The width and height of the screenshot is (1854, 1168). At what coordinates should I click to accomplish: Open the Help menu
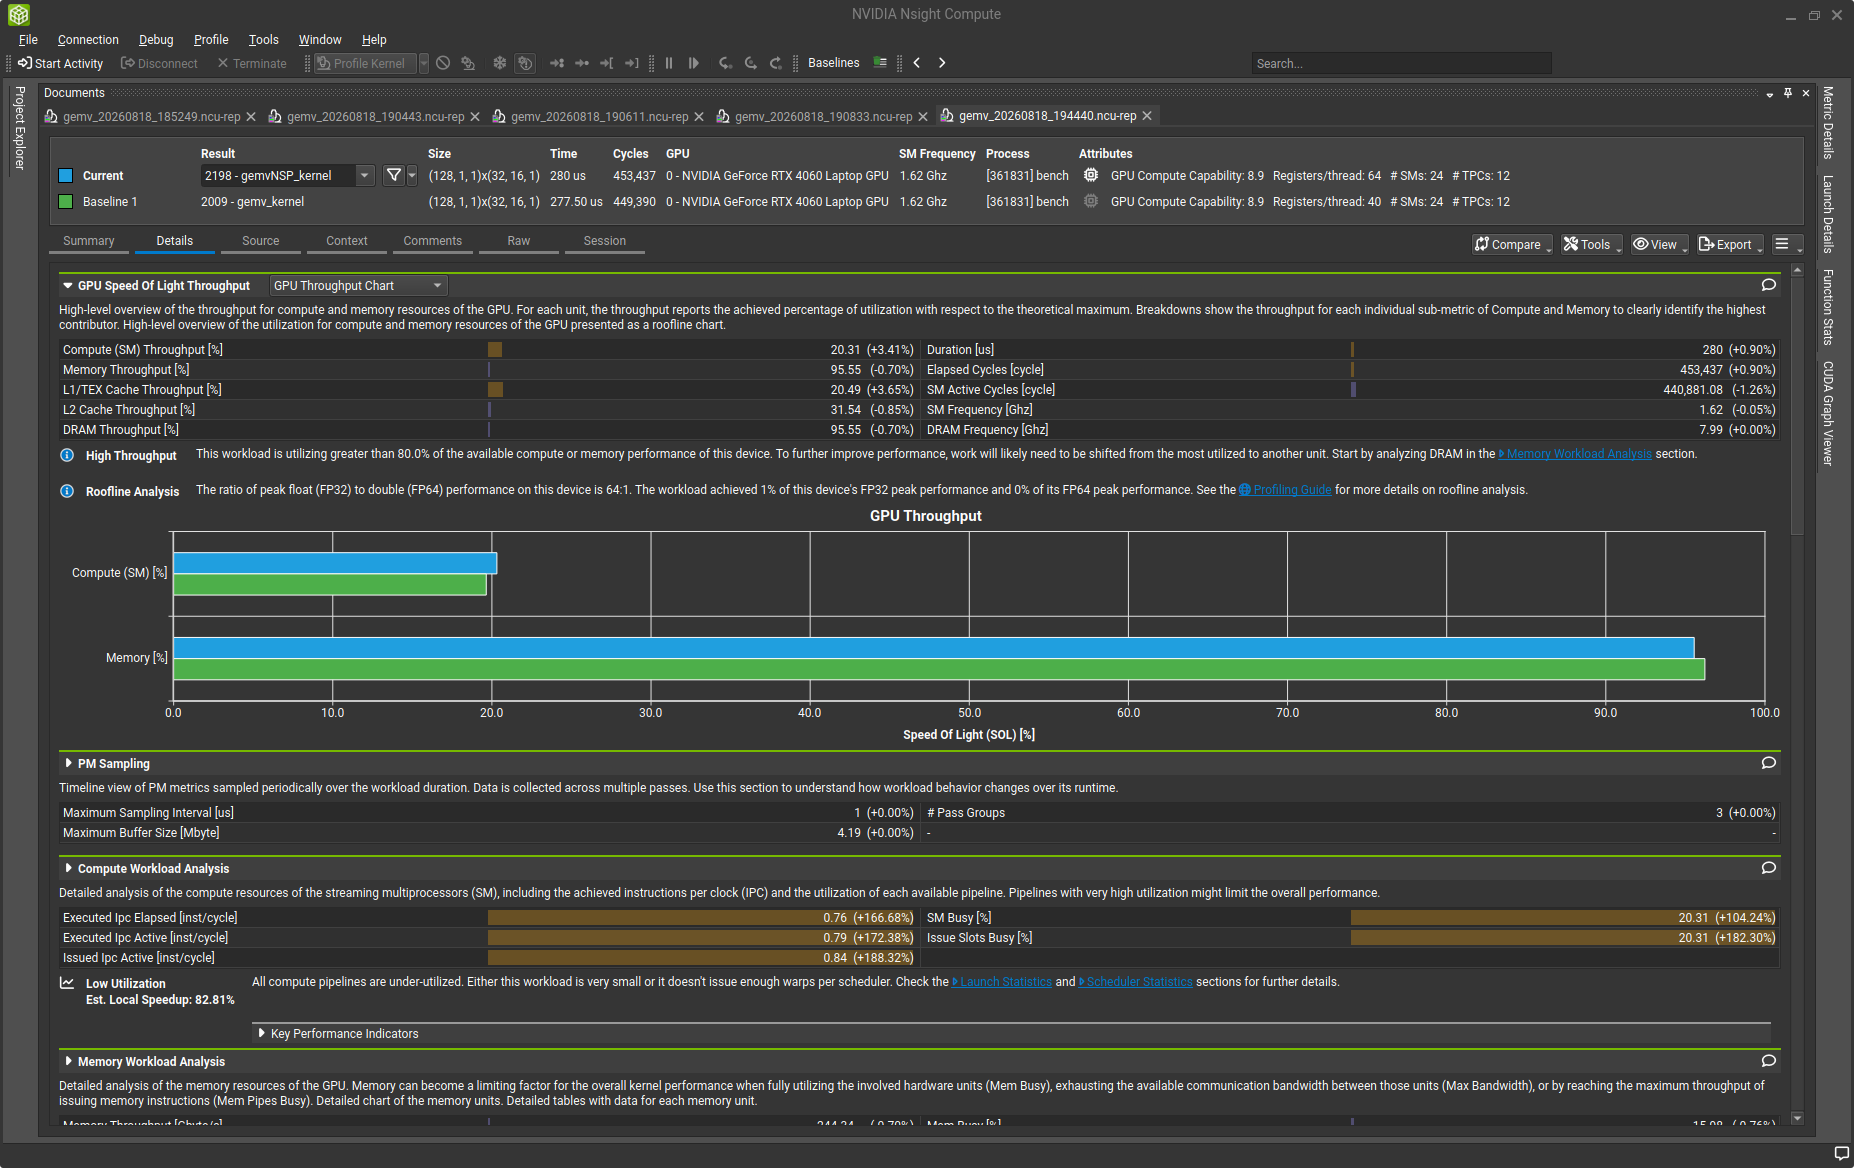[x=374, y=40]
